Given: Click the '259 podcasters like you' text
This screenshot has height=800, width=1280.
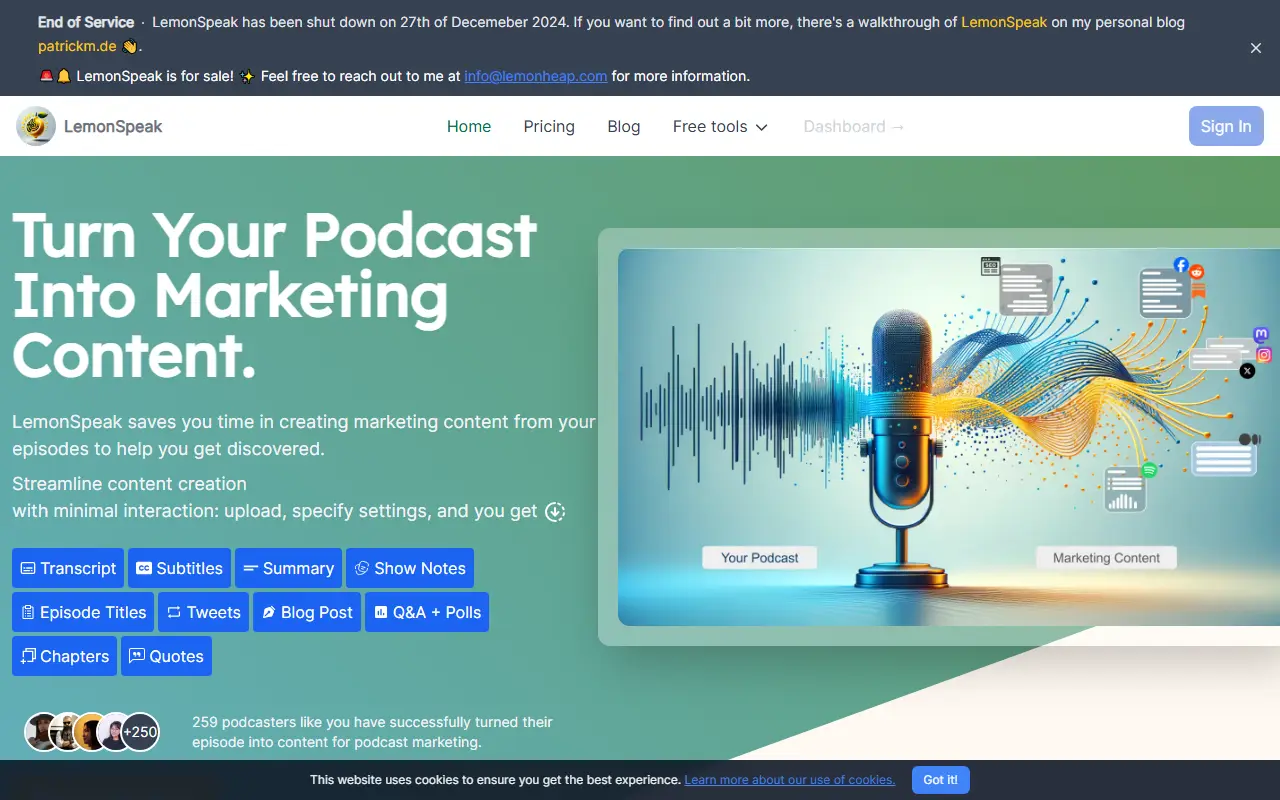Looking at the screenshot, I should pyautogui.click(x=372, y=732).
